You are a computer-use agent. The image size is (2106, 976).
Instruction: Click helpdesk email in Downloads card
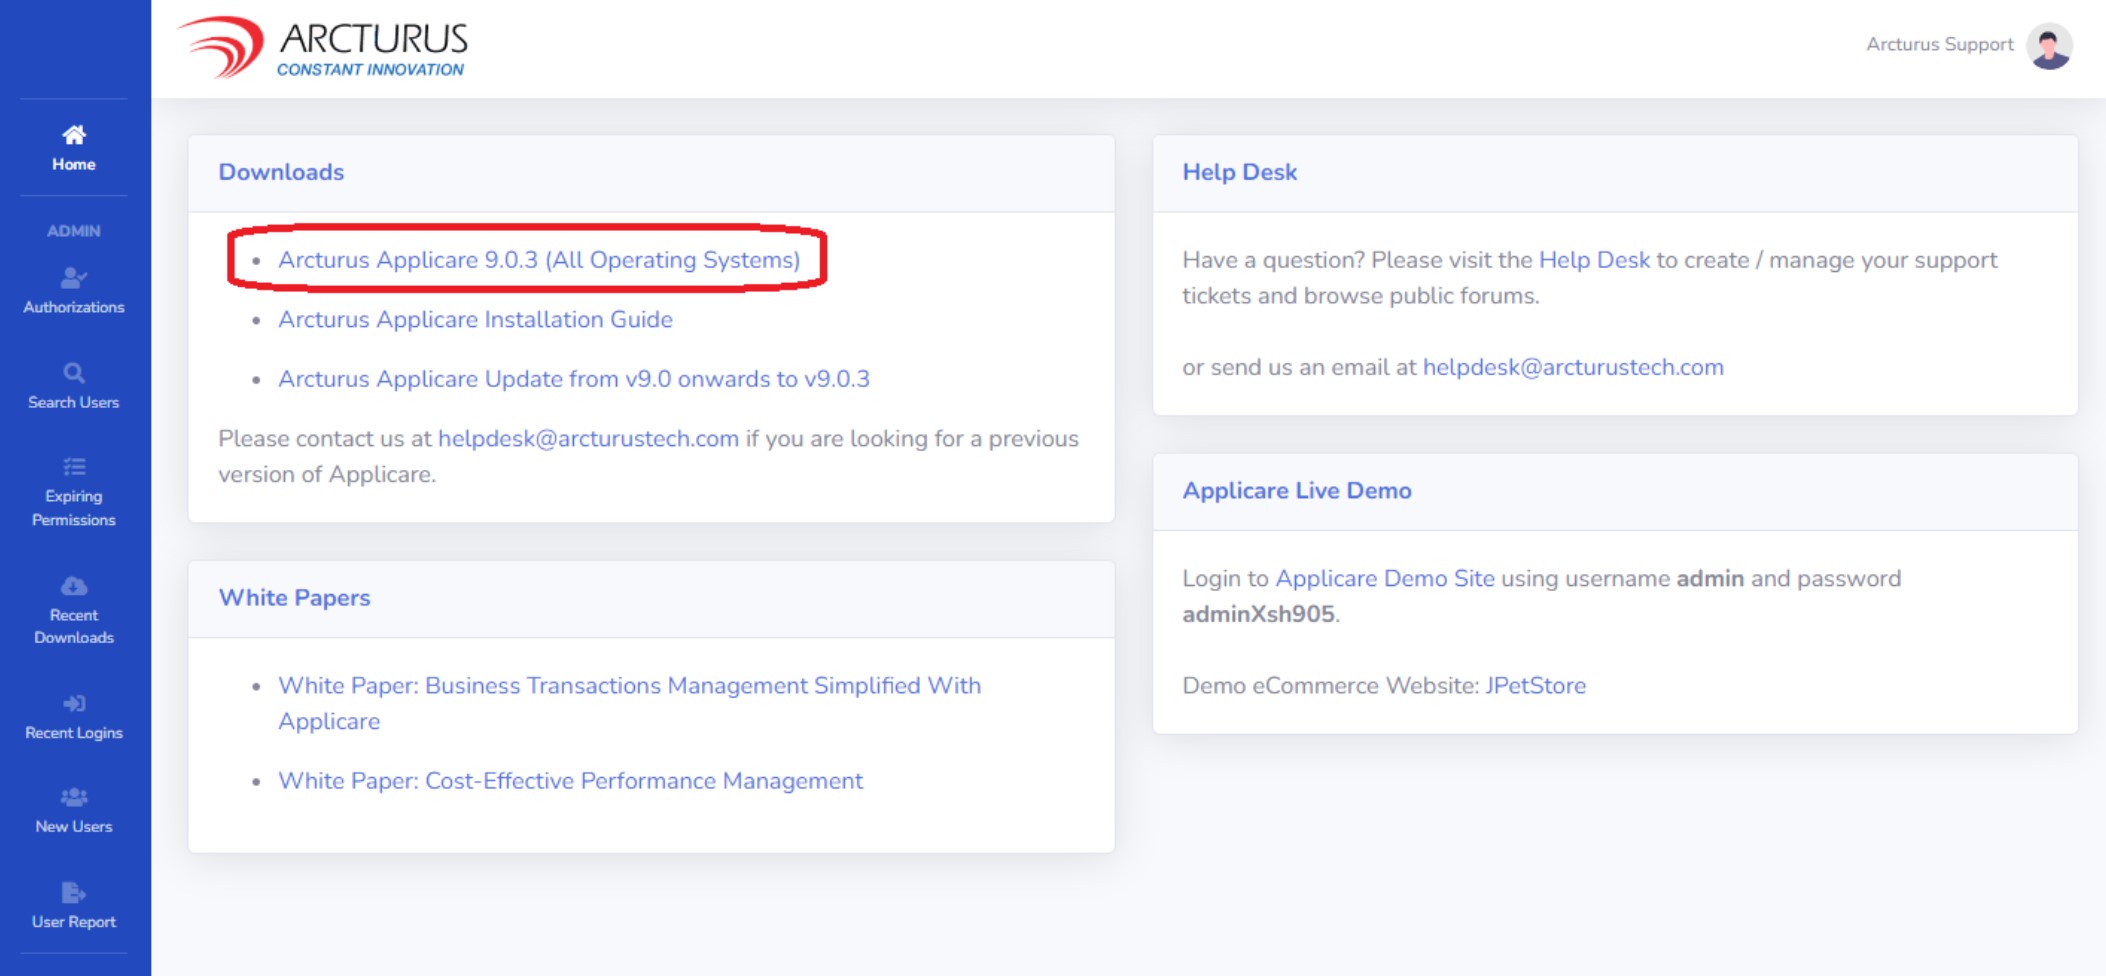pos(588,439)
